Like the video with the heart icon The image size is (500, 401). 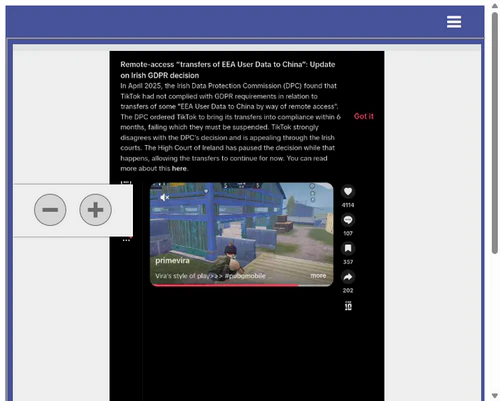tap(348, 191)
